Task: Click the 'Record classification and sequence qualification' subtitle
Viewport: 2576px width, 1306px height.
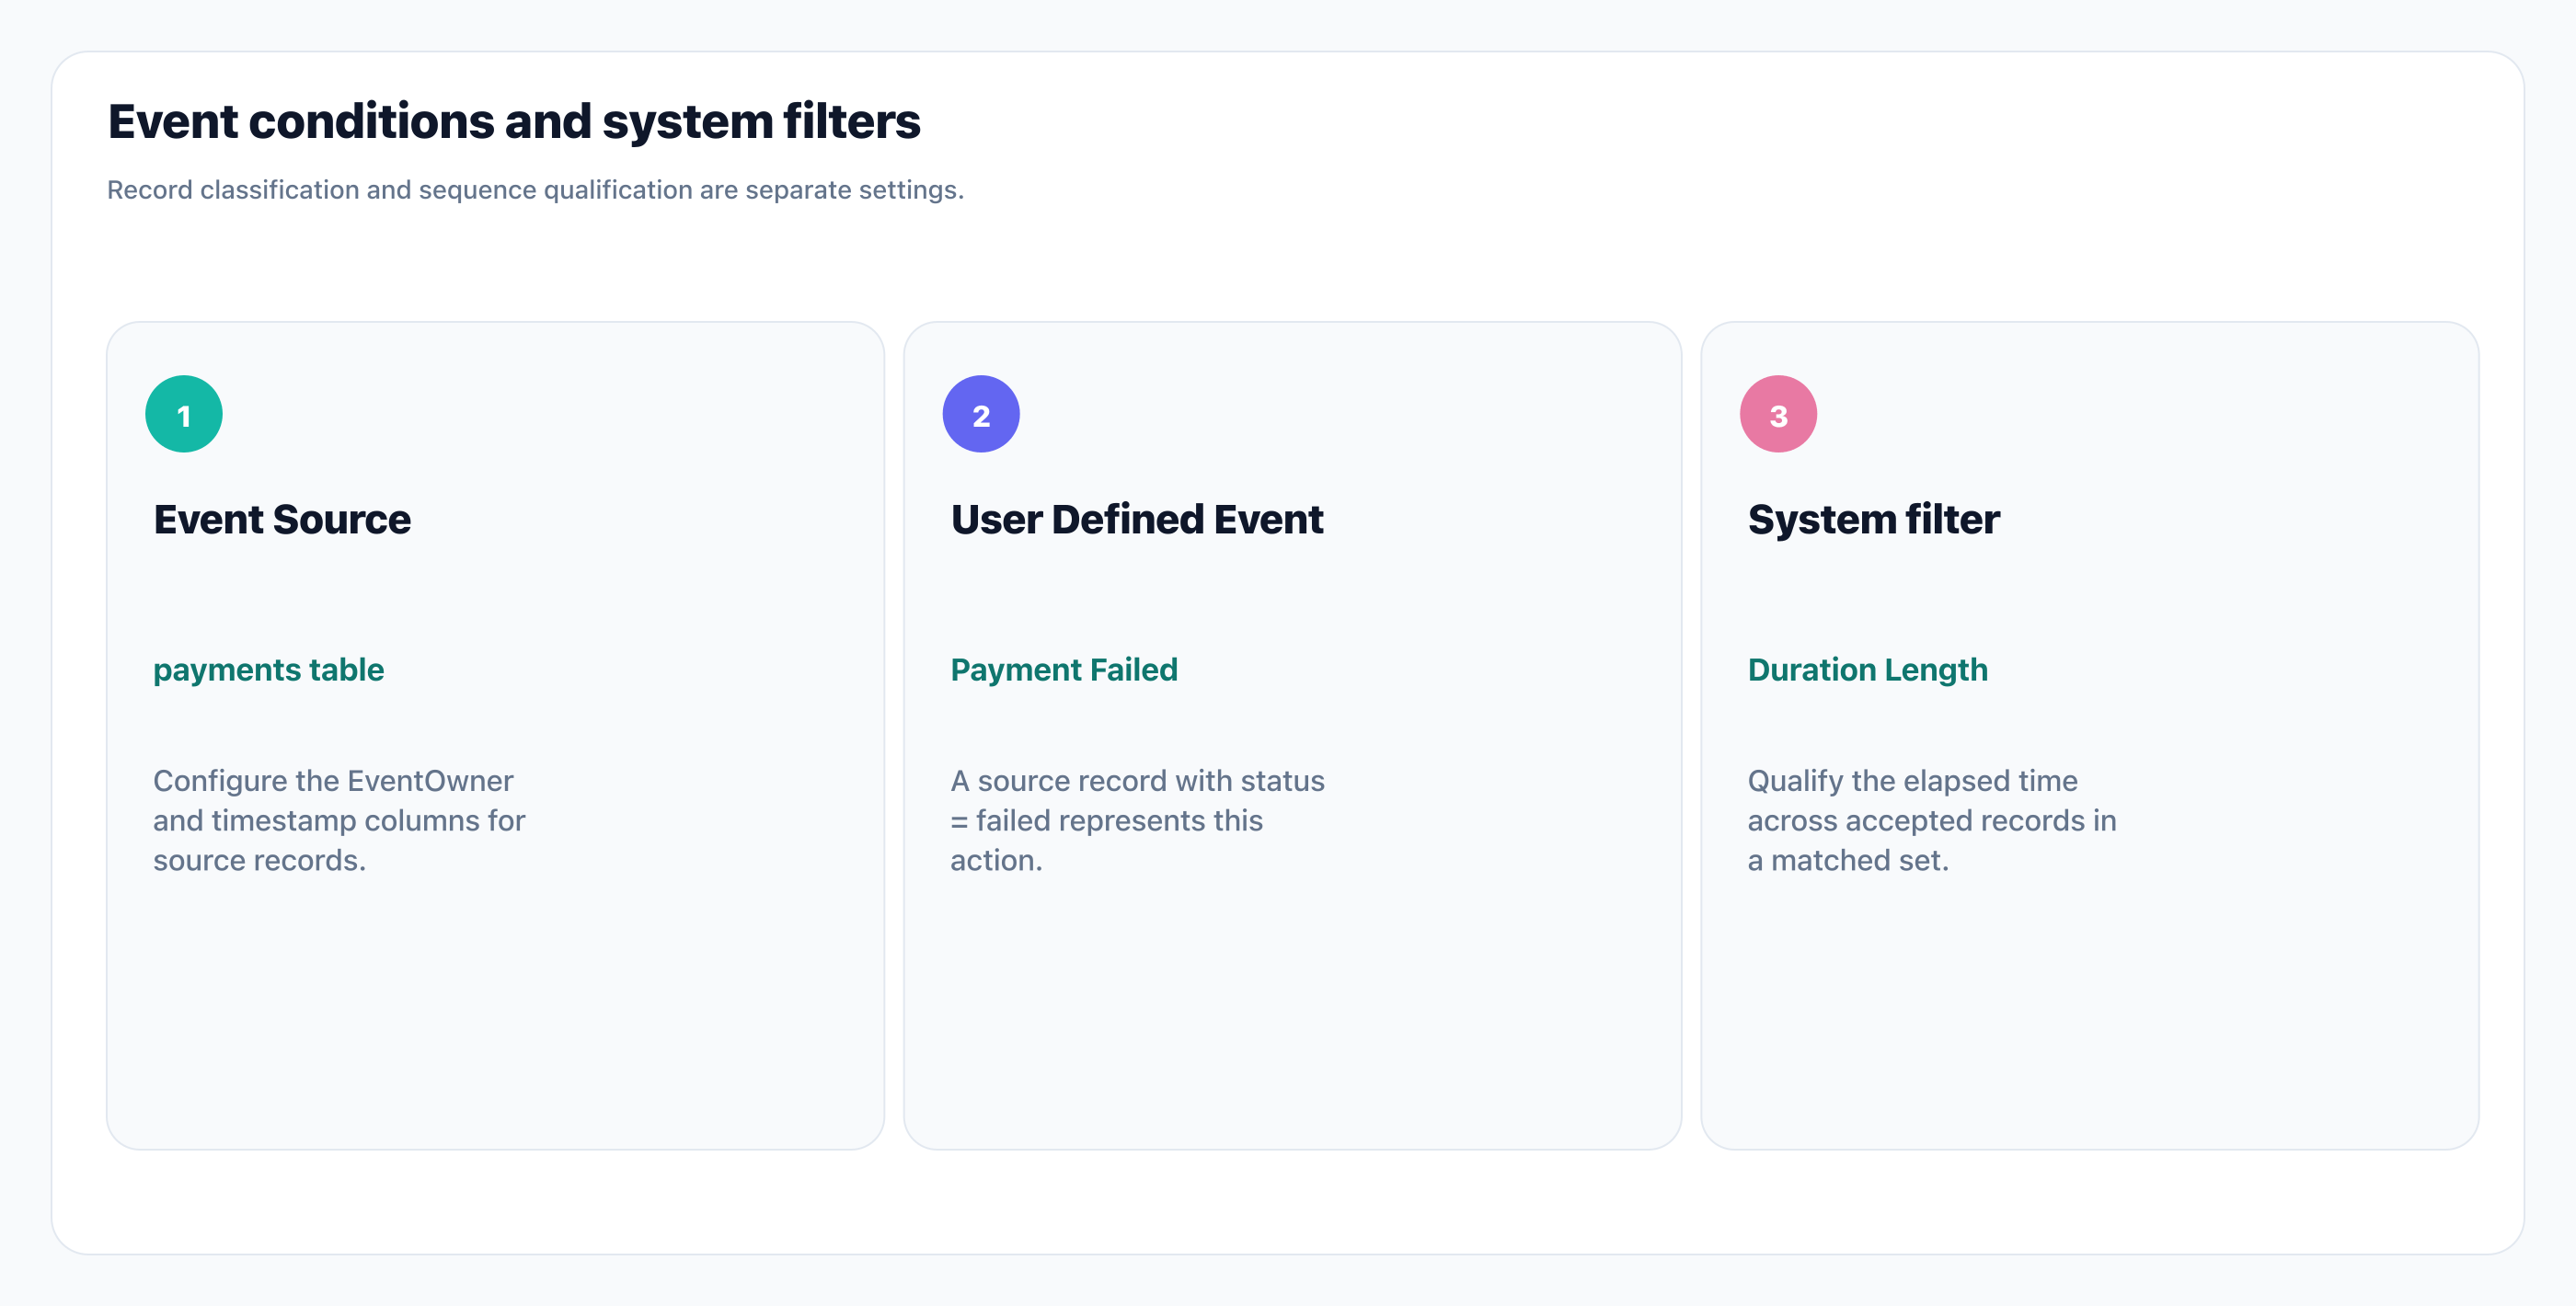Action: point(536,190)
